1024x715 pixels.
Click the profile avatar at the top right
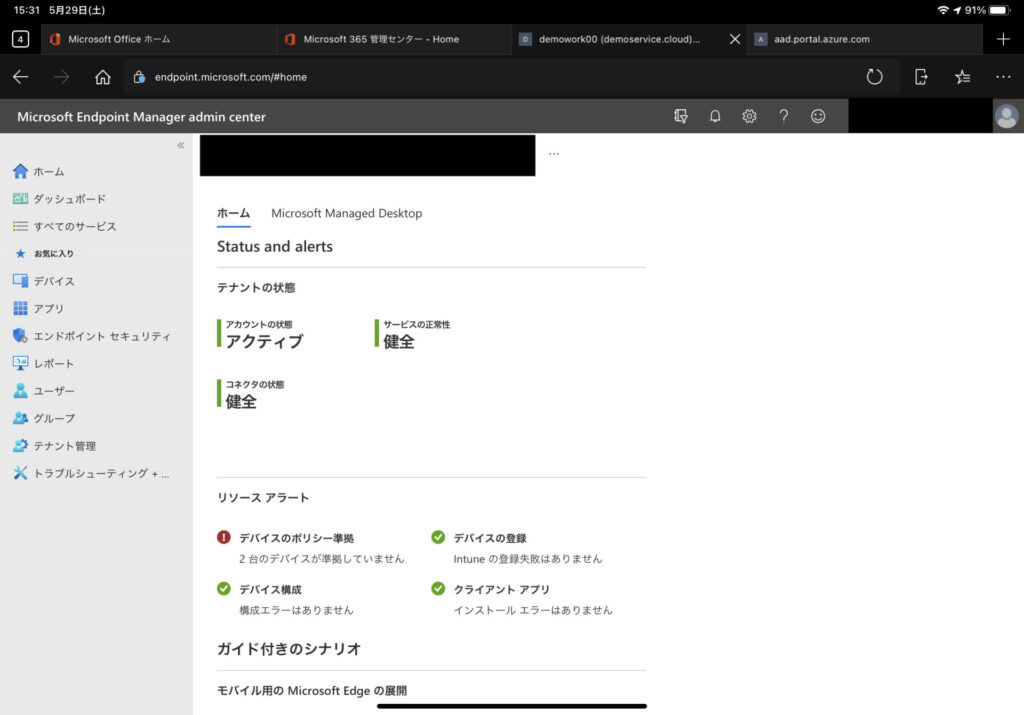pos(1008,116)
